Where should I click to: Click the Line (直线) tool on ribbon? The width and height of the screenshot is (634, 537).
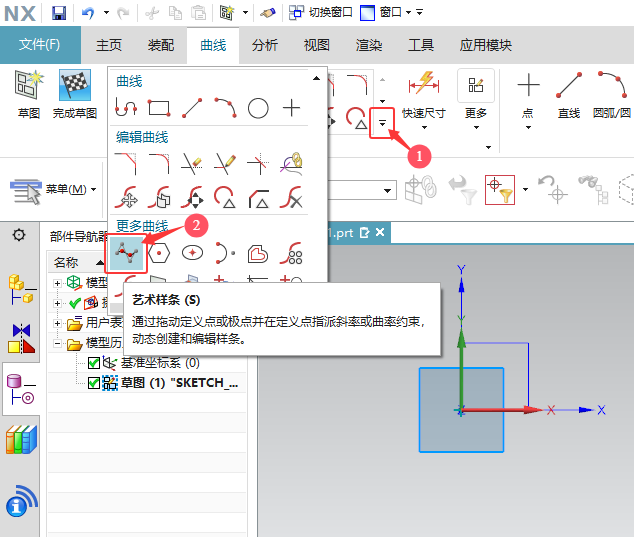click(x=569, y=95)
